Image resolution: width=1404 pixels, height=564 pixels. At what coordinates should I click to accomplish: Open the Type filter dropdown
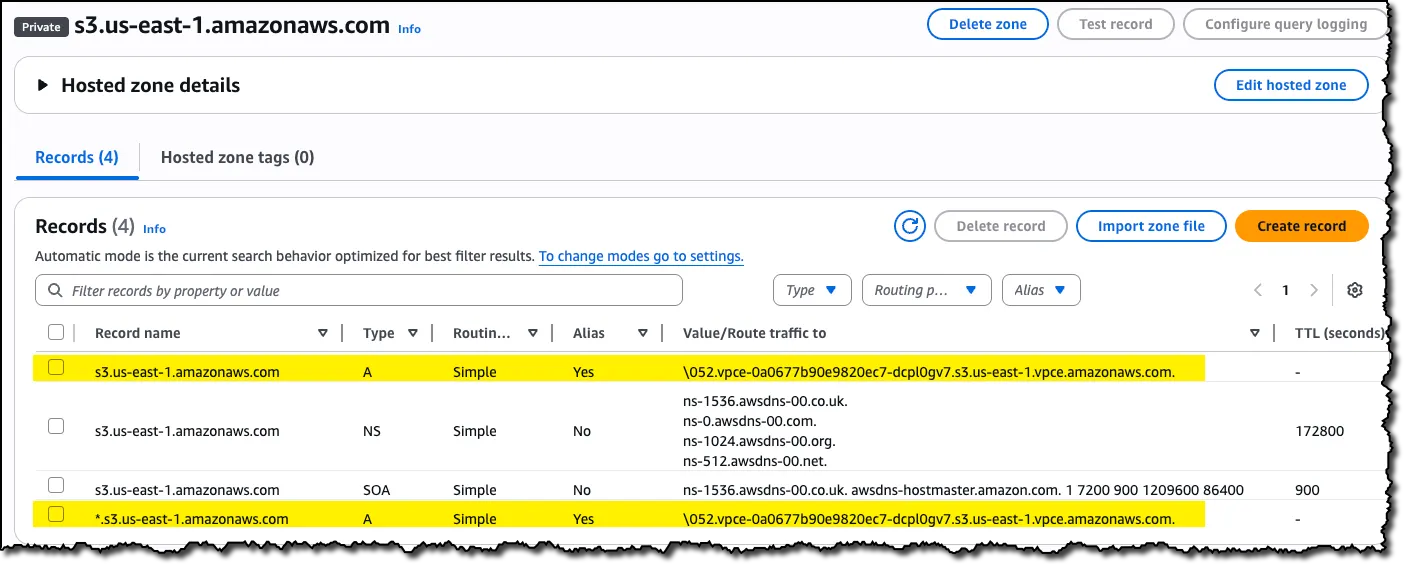click(811, 290)
